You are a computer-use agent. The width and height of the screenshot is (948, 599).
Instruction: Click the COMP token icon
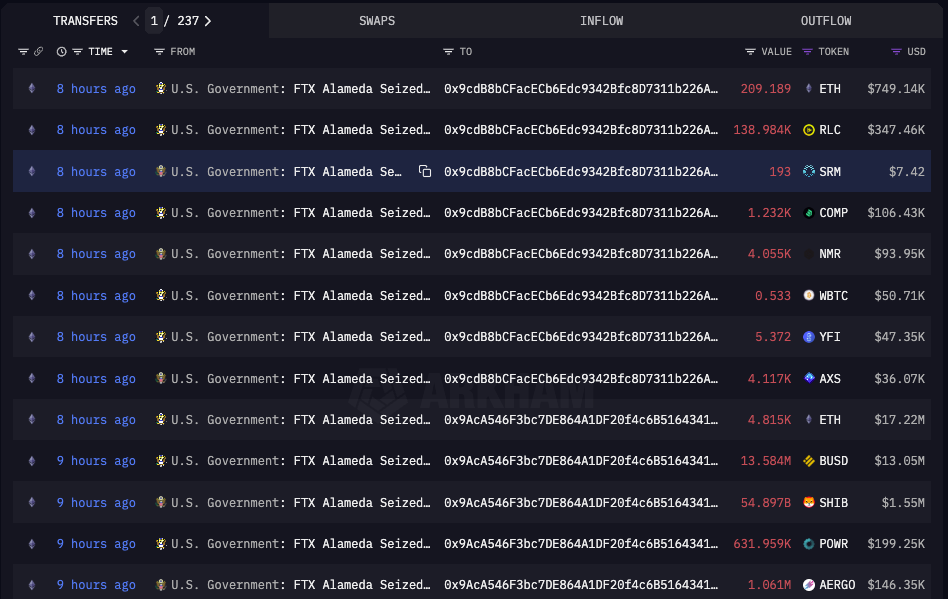[808, 213]
